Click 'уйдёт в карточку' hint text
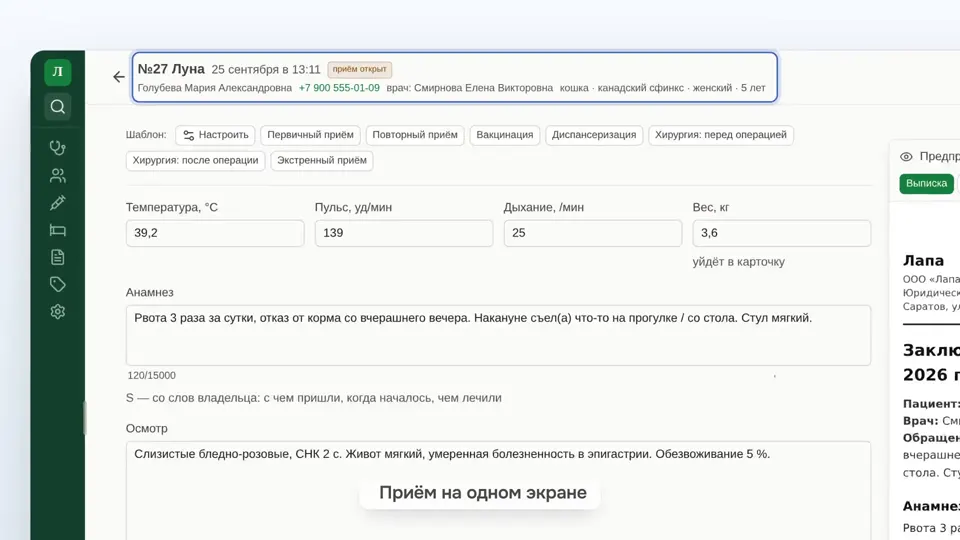This screenshot has width=960, height=540. 738,262
